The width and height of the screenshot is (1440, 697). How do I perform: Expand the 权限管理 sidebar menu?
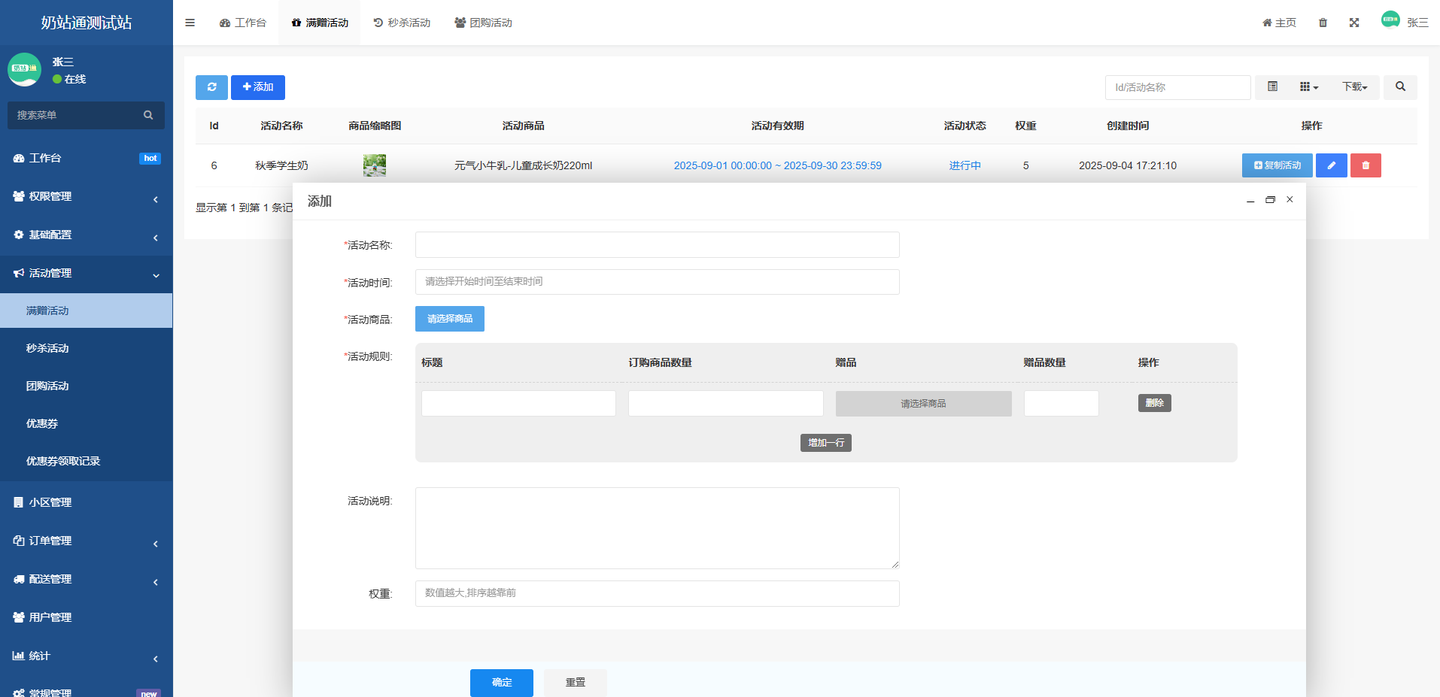pos(86,197)
